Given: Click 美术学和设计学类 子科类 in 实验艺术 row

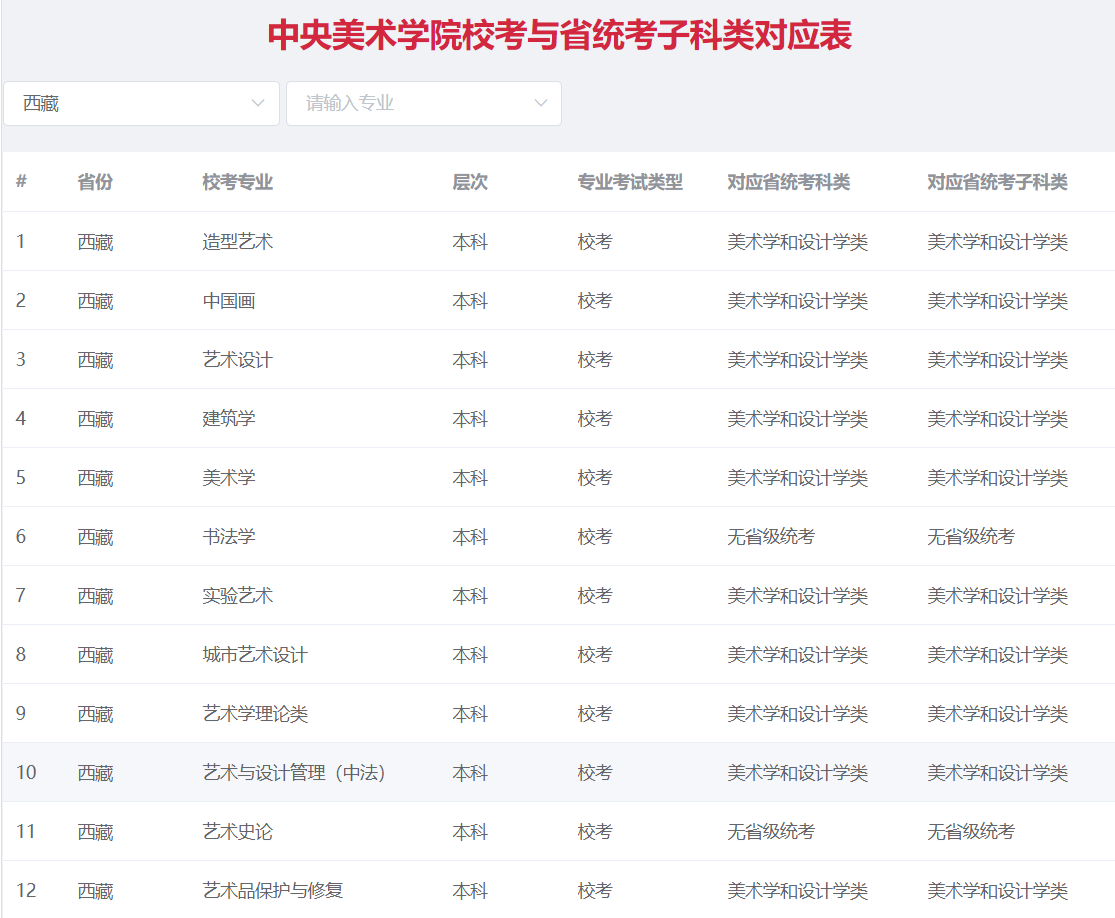Looking at the screenshot, I should [998, 596].
